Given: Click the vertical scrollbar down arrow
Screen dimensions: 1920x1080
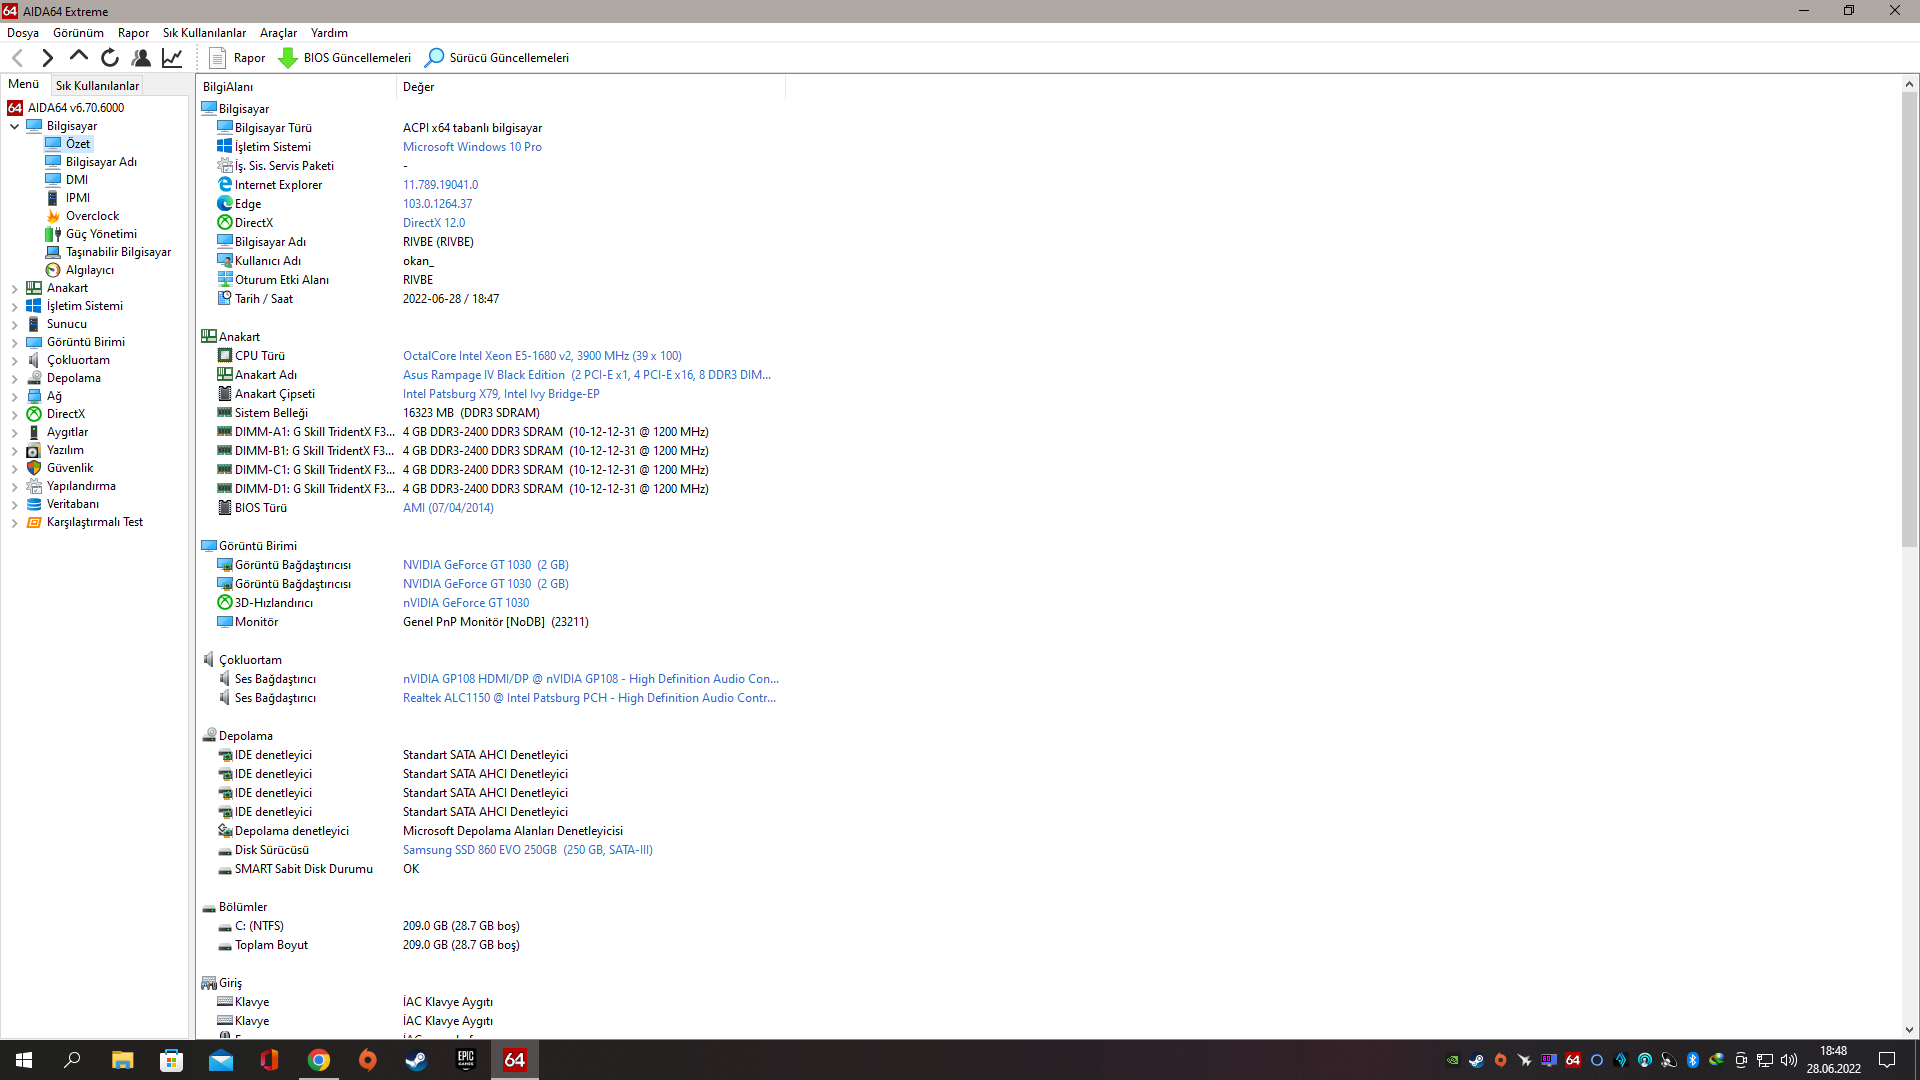Looking at the screenshot, I should (1909, 1030).
